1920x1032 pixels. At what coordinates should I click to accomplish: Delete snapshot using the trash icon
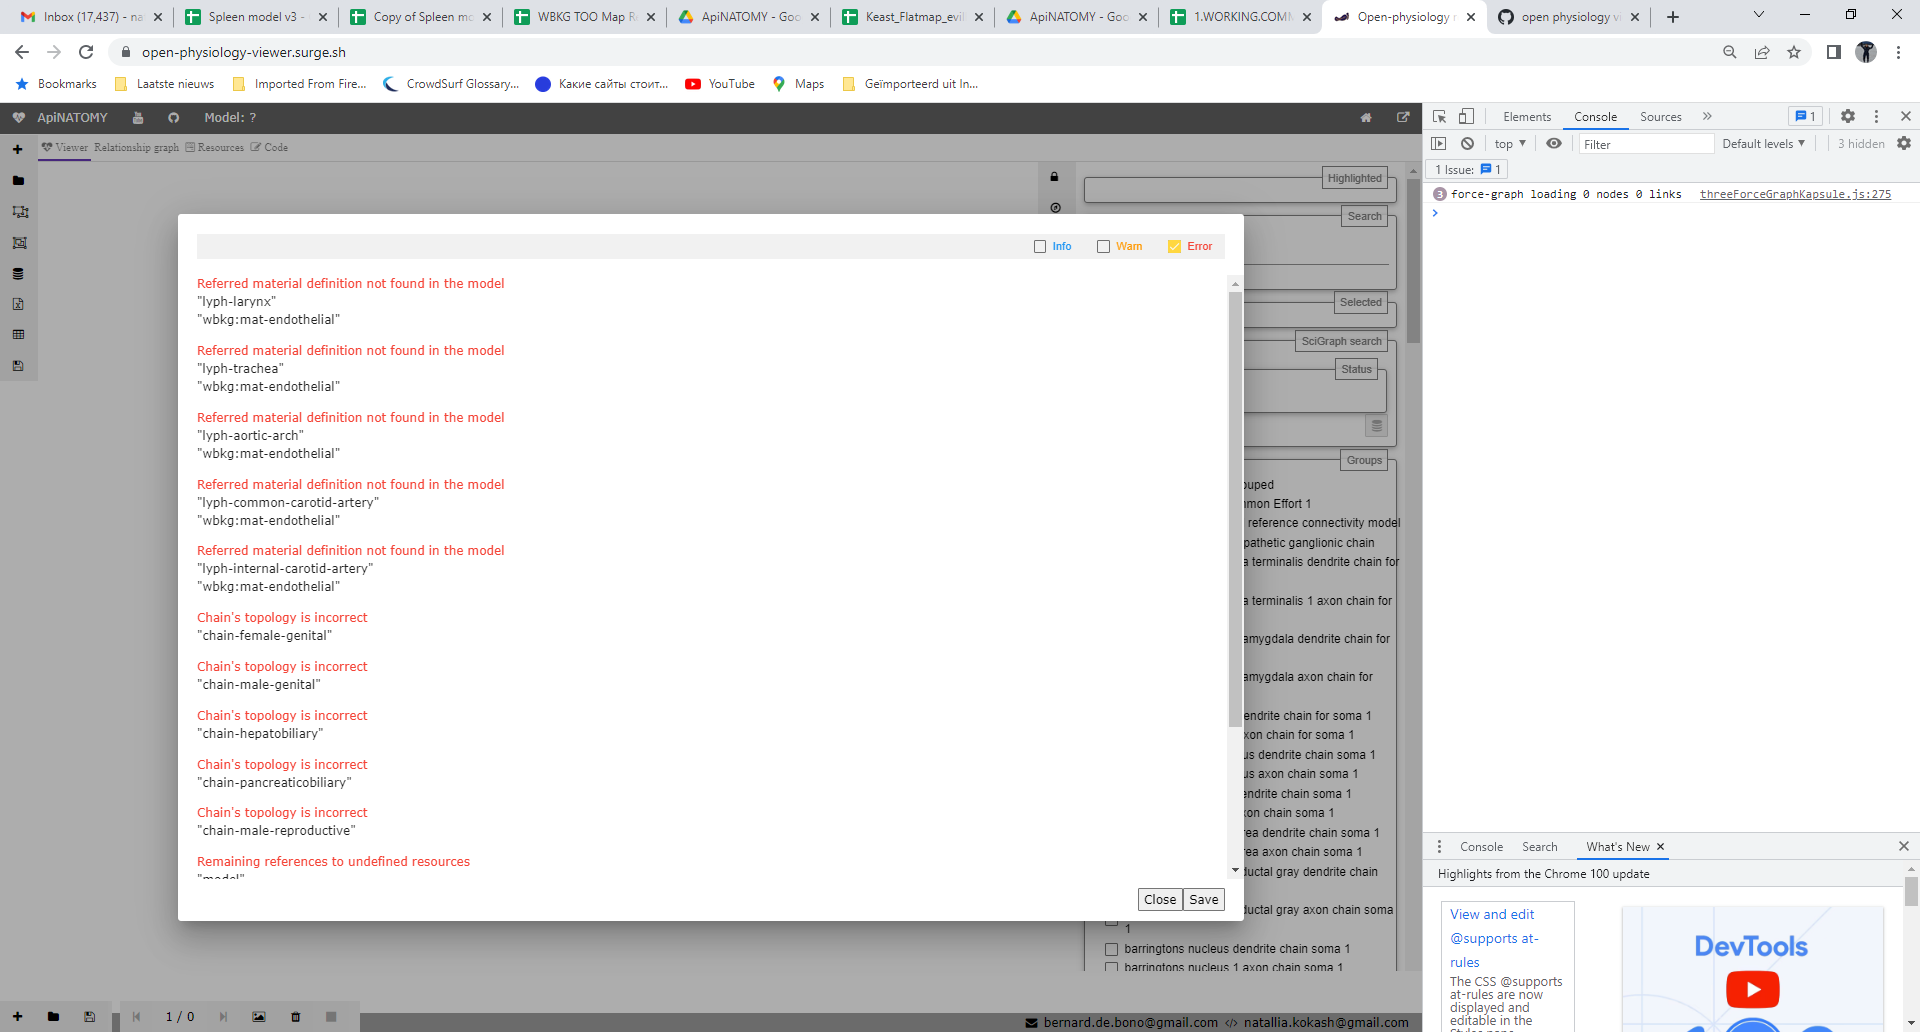295,1016
